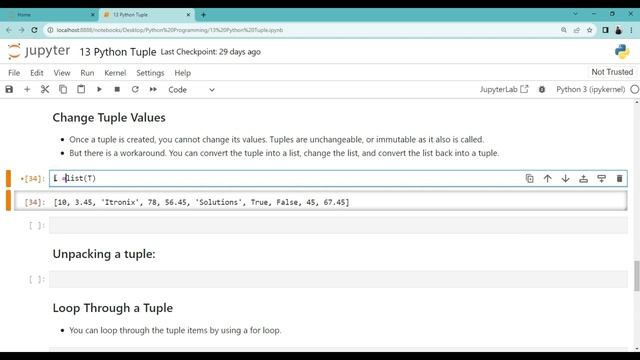Open the Help menu

[182, 73]
